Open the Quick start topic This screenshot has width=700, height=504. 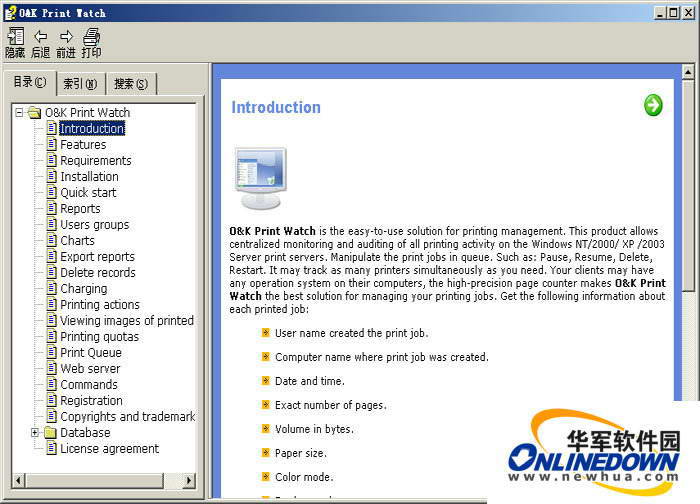pyautogui.click(x=88, y=192)
